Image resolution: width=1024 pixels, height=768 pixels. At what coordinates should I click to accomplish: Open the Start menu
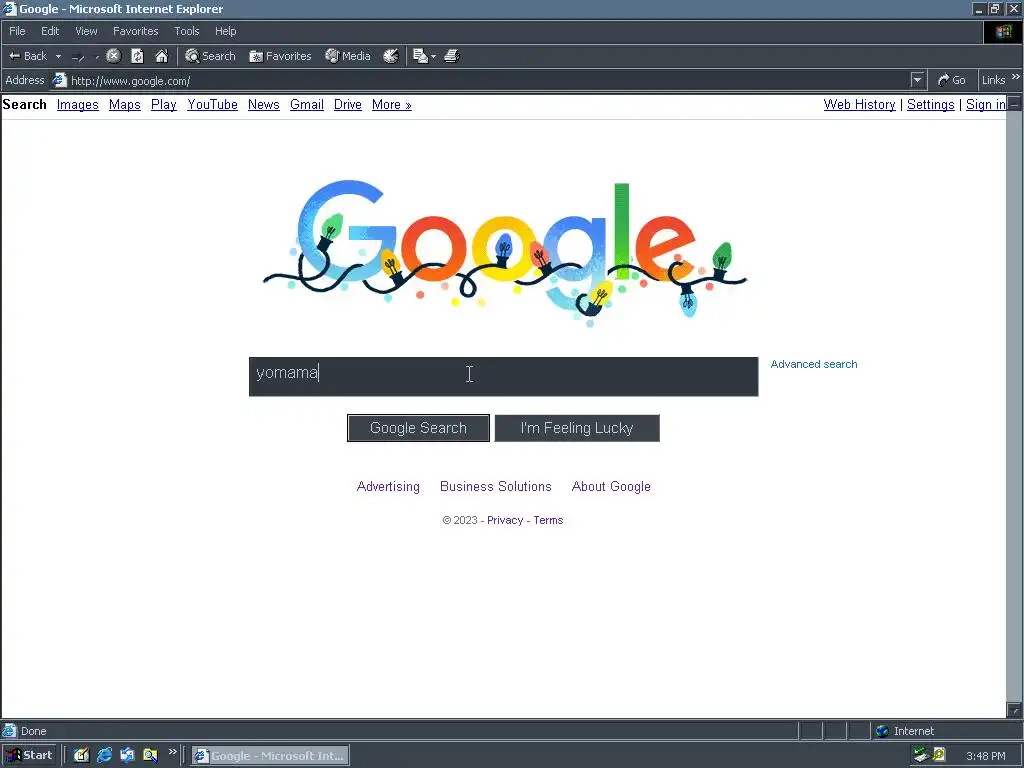point(29,756)
